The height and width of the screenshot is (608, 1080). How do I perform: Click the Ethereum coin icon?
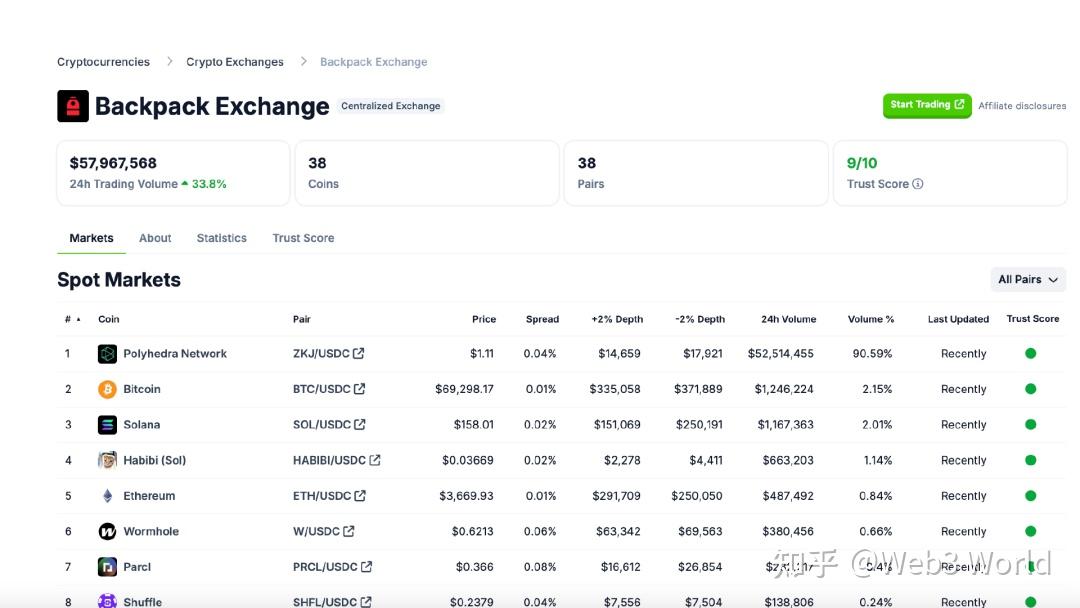pos(107,496)
